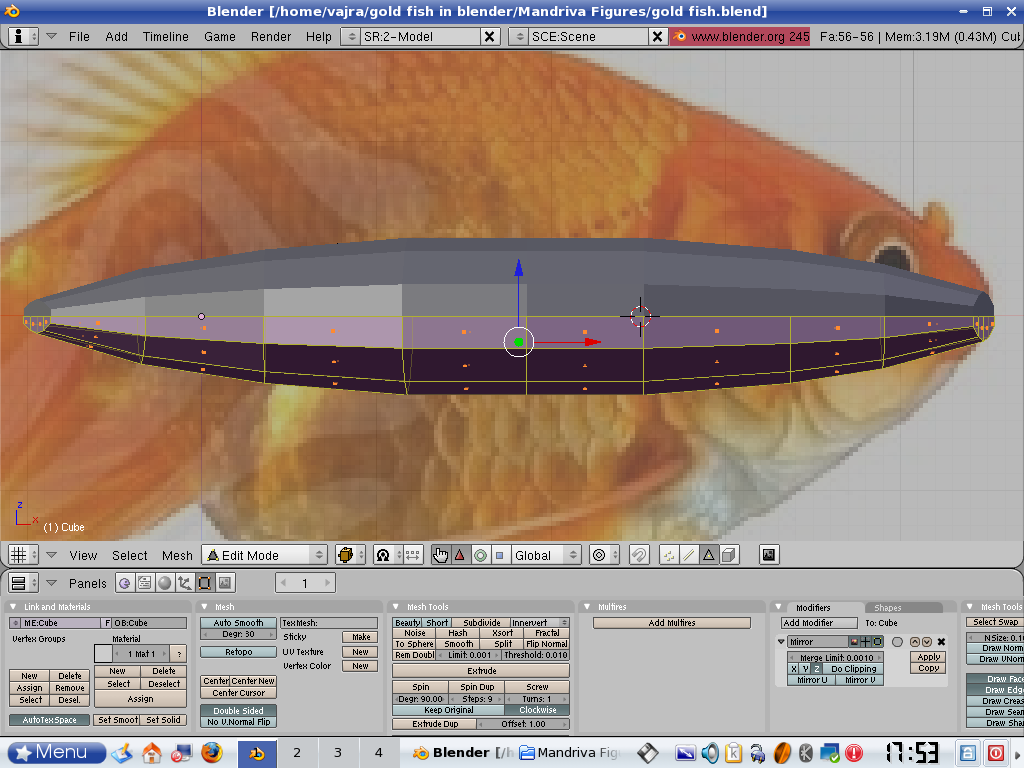Delete the Mirror modifier with X icon
The image size is (1024, 768).
pos(941,642)
